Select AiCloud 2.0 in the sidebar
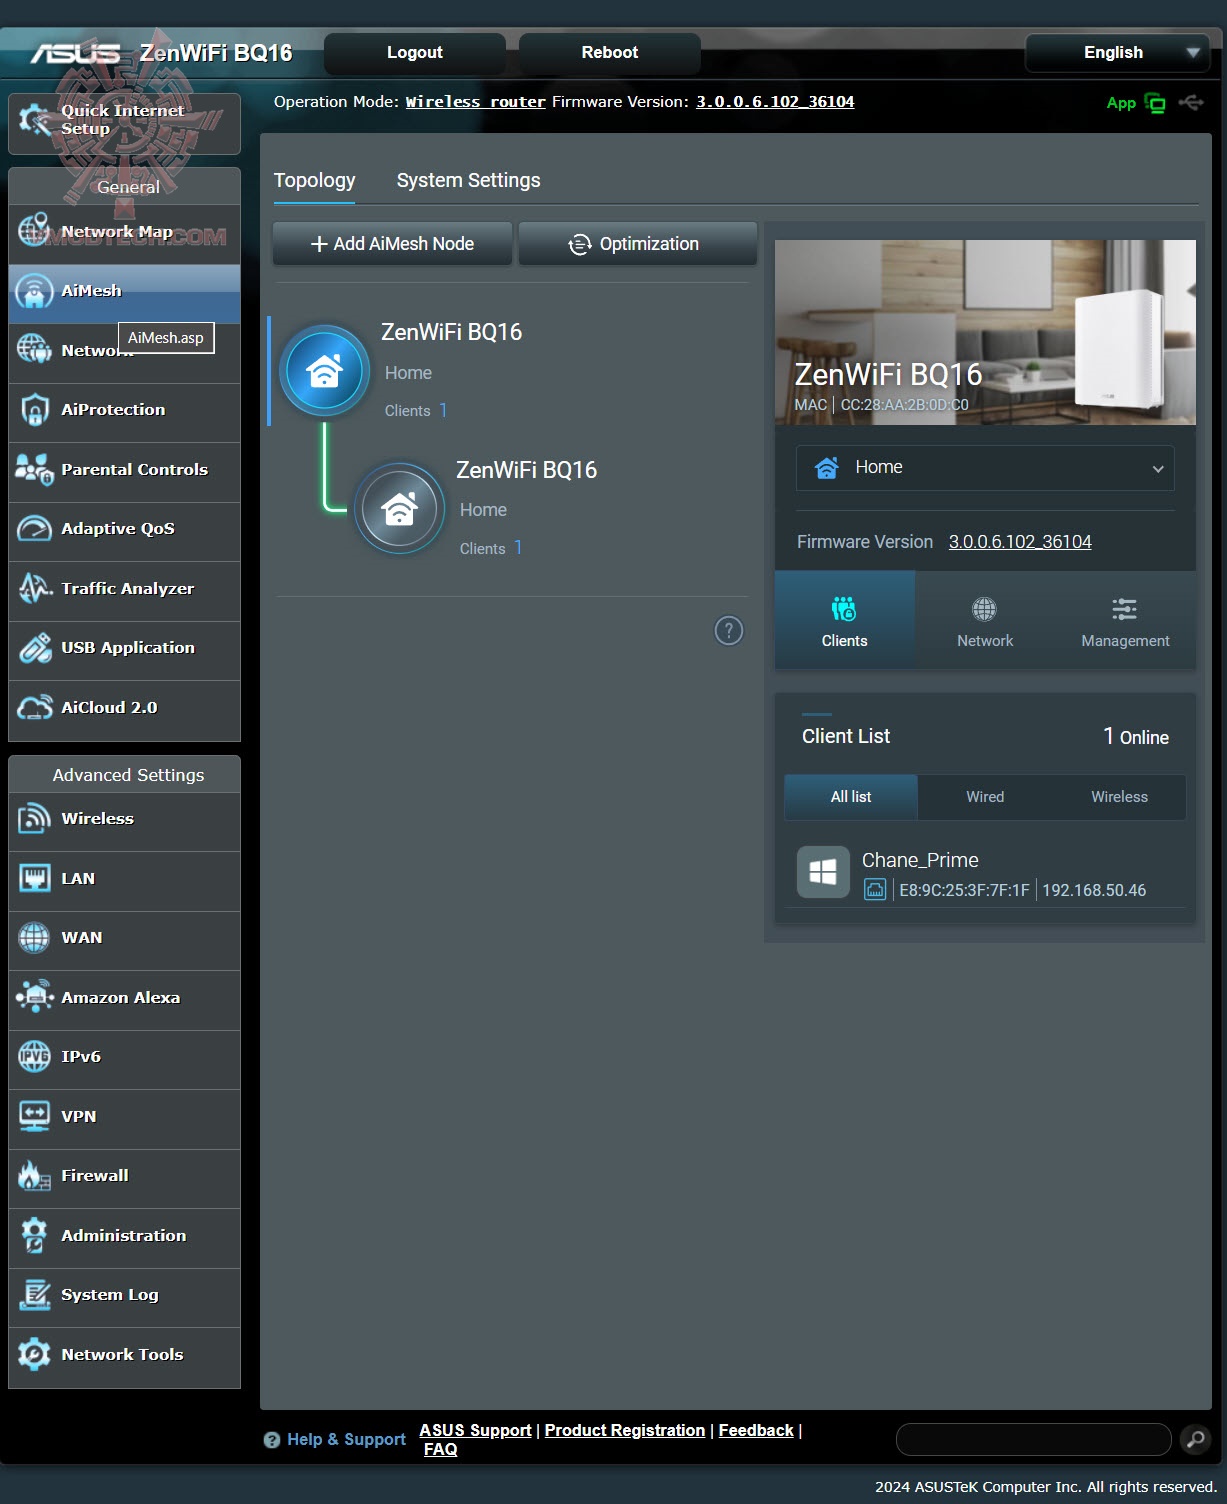 [x=108, y=707]
